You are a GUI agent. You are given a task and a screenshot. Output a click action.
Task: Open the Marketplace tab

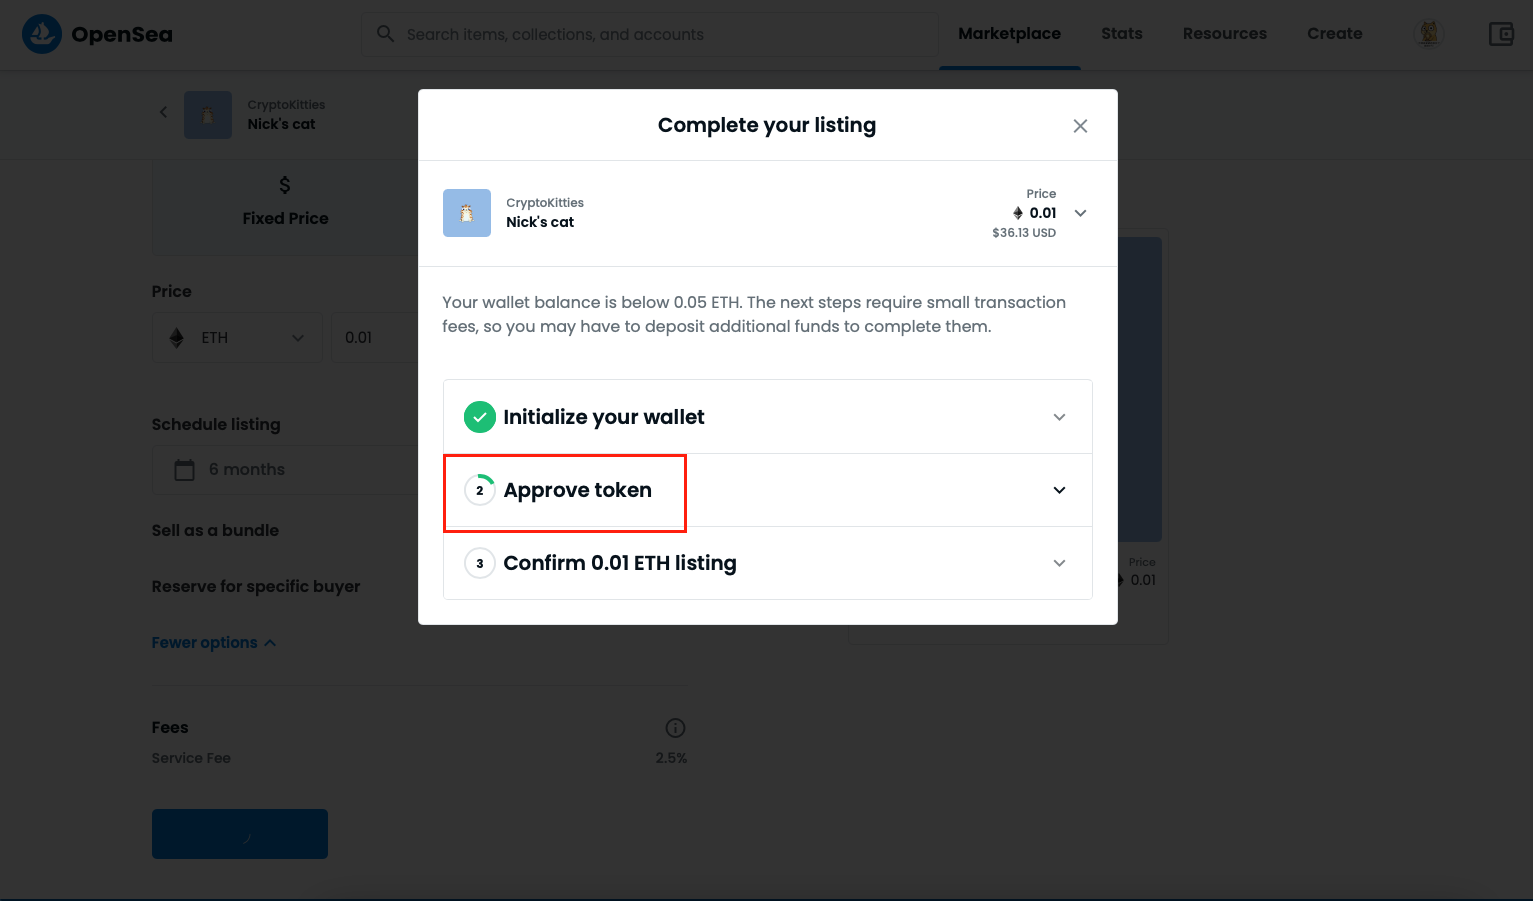(x=1010, y=34)
